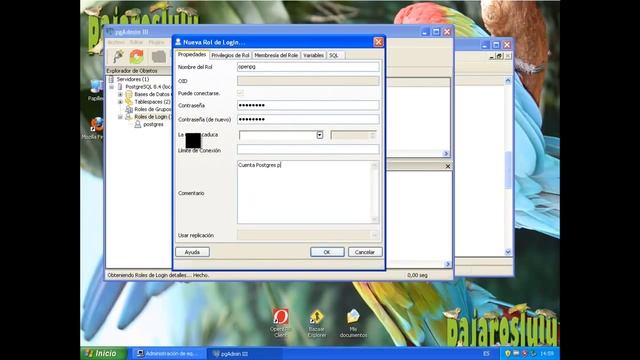This screenshot has width=640, height=360.
Task: Open the Variables tab
Action: point(313,55)
